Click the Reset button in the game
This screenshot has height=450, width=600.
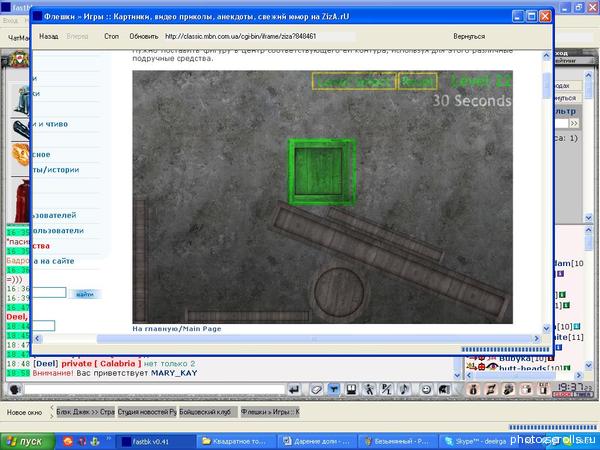(x=417, y=81)
